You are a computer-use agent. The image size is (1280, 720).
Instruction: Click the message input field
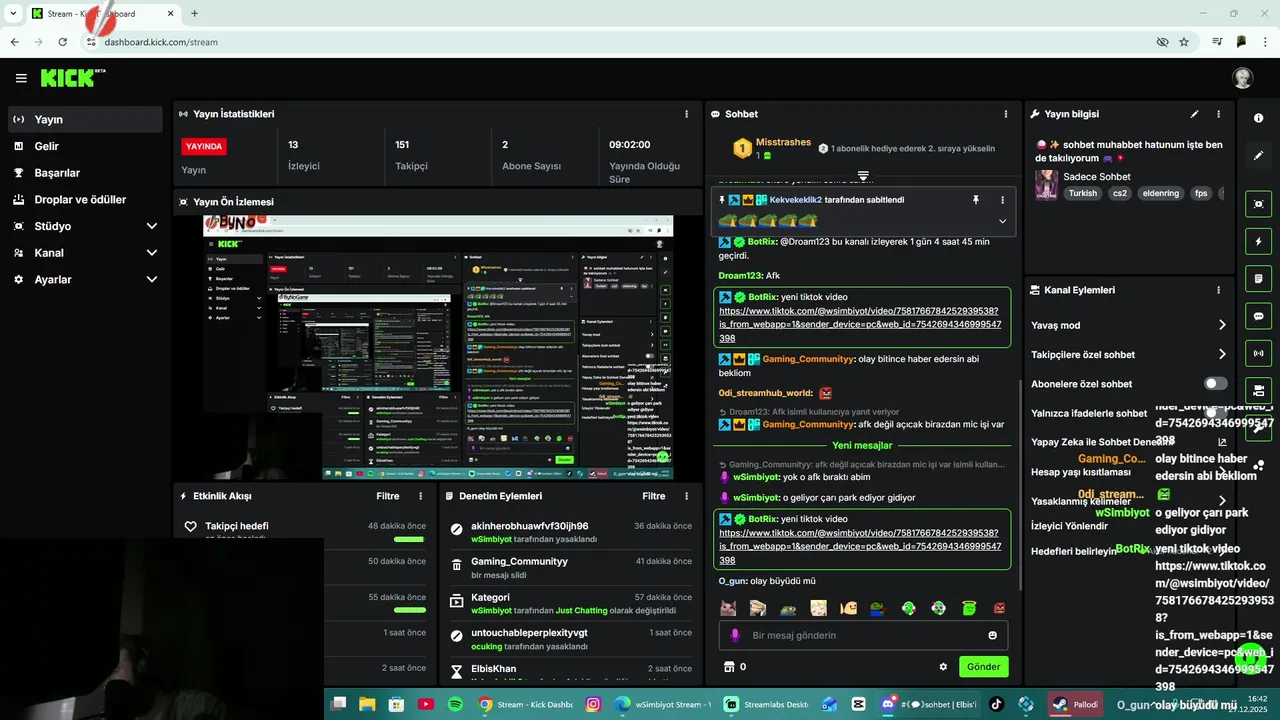863,635
